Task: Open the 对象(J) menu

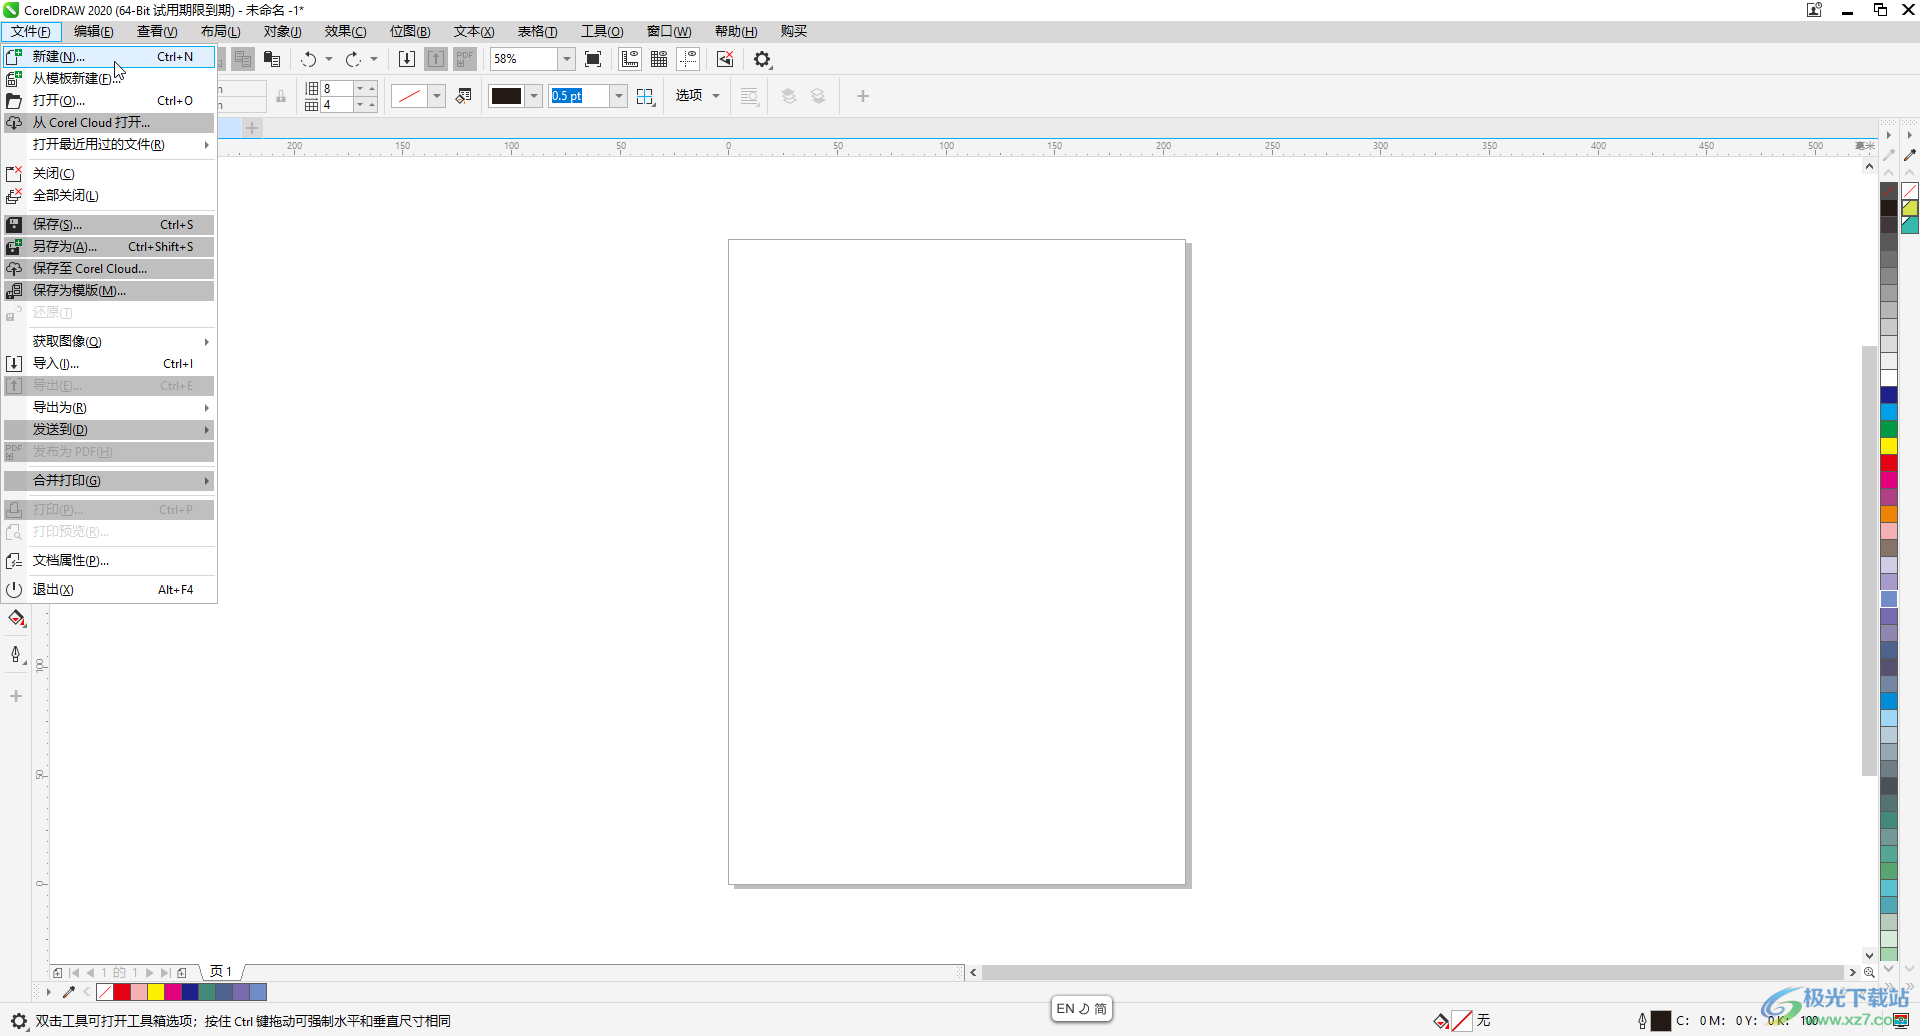Action: (x=282, y=31)
